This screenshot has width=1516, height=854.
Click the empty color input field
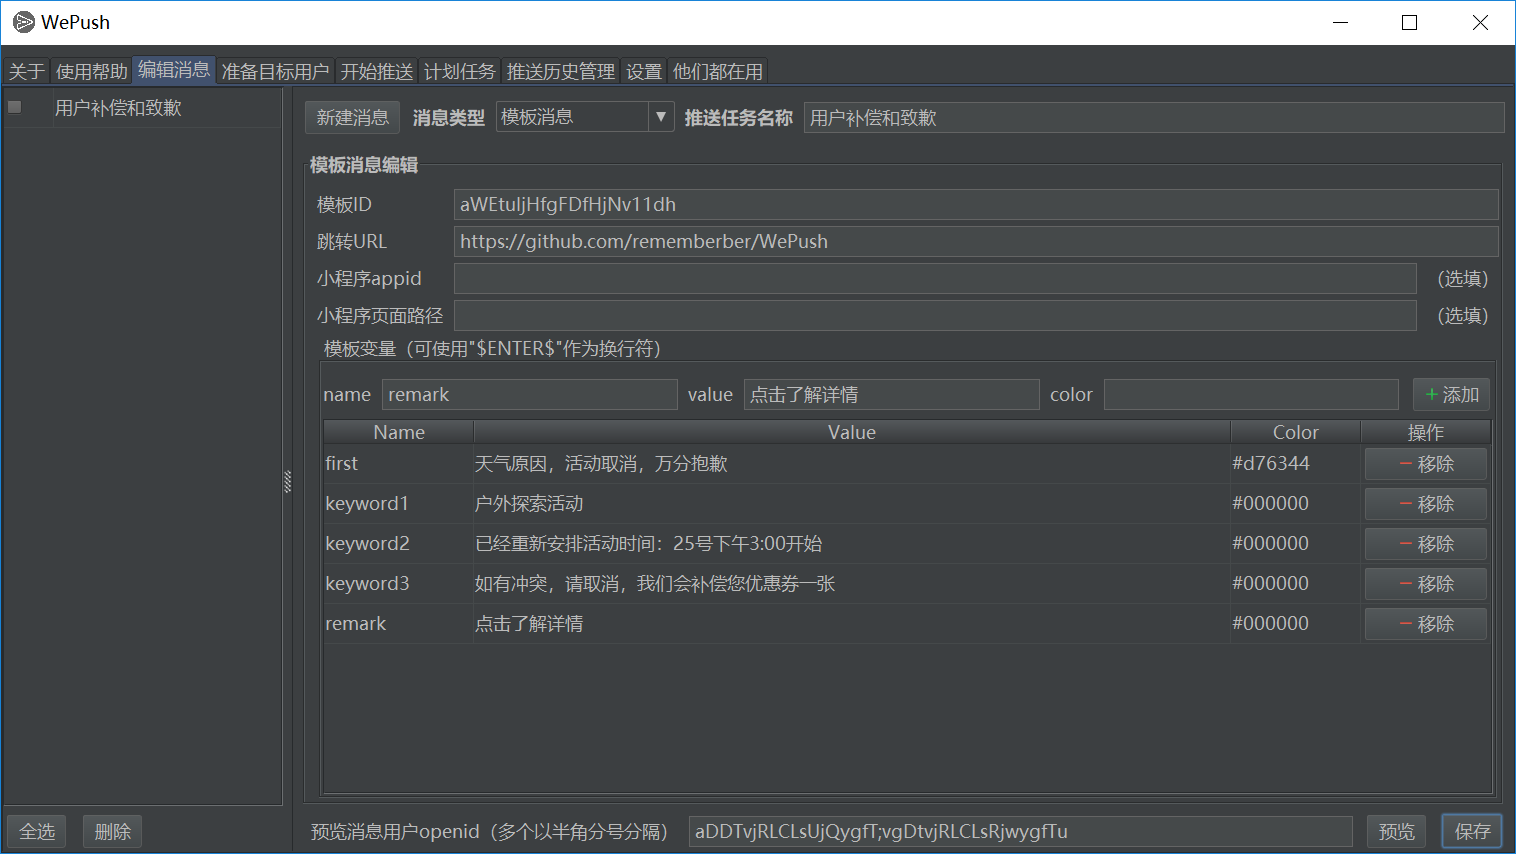[1251, 394]
